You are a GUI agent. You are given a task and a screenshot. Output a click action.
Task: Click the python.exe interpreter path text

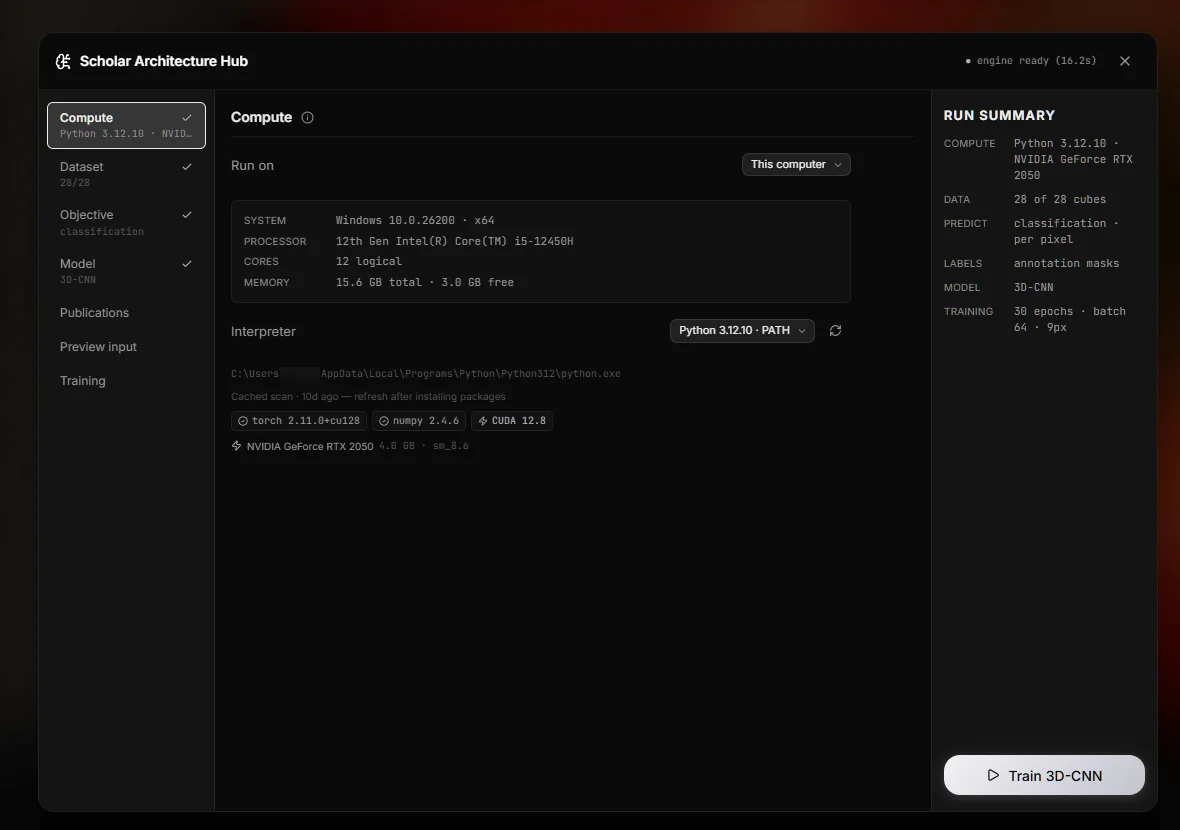click(x=426, y=373)
